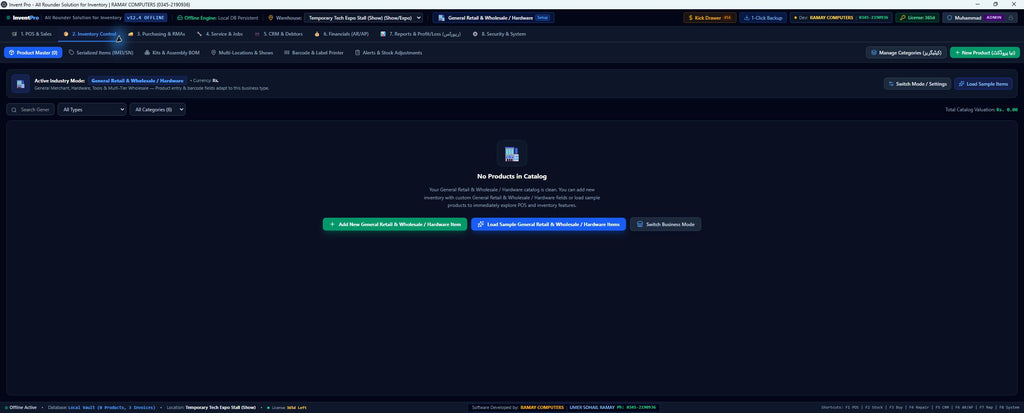This screenshot has height=413, width=1024.
Task: Click the pin icon on Multi-Locations & Shows
Action: (x=214, y=52)
